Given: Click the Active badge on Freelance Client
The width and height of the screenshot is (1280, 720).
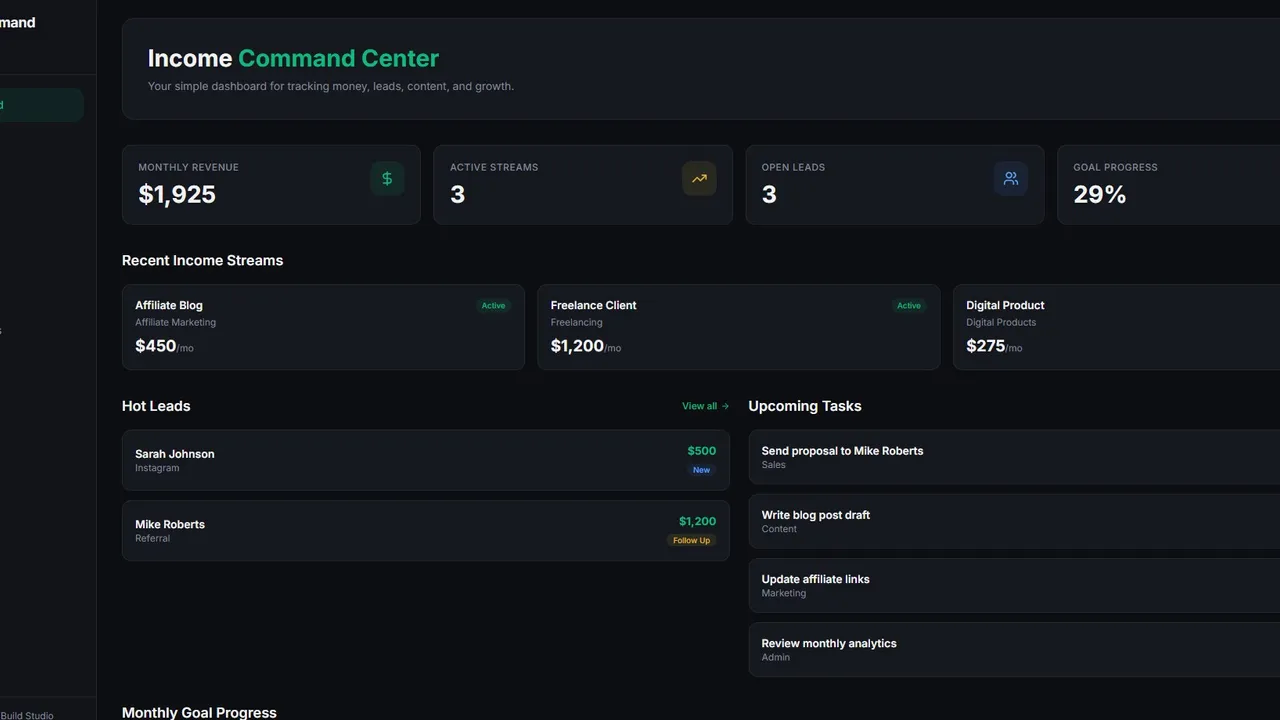Looking at the screenshot, I should click(909, 306).
